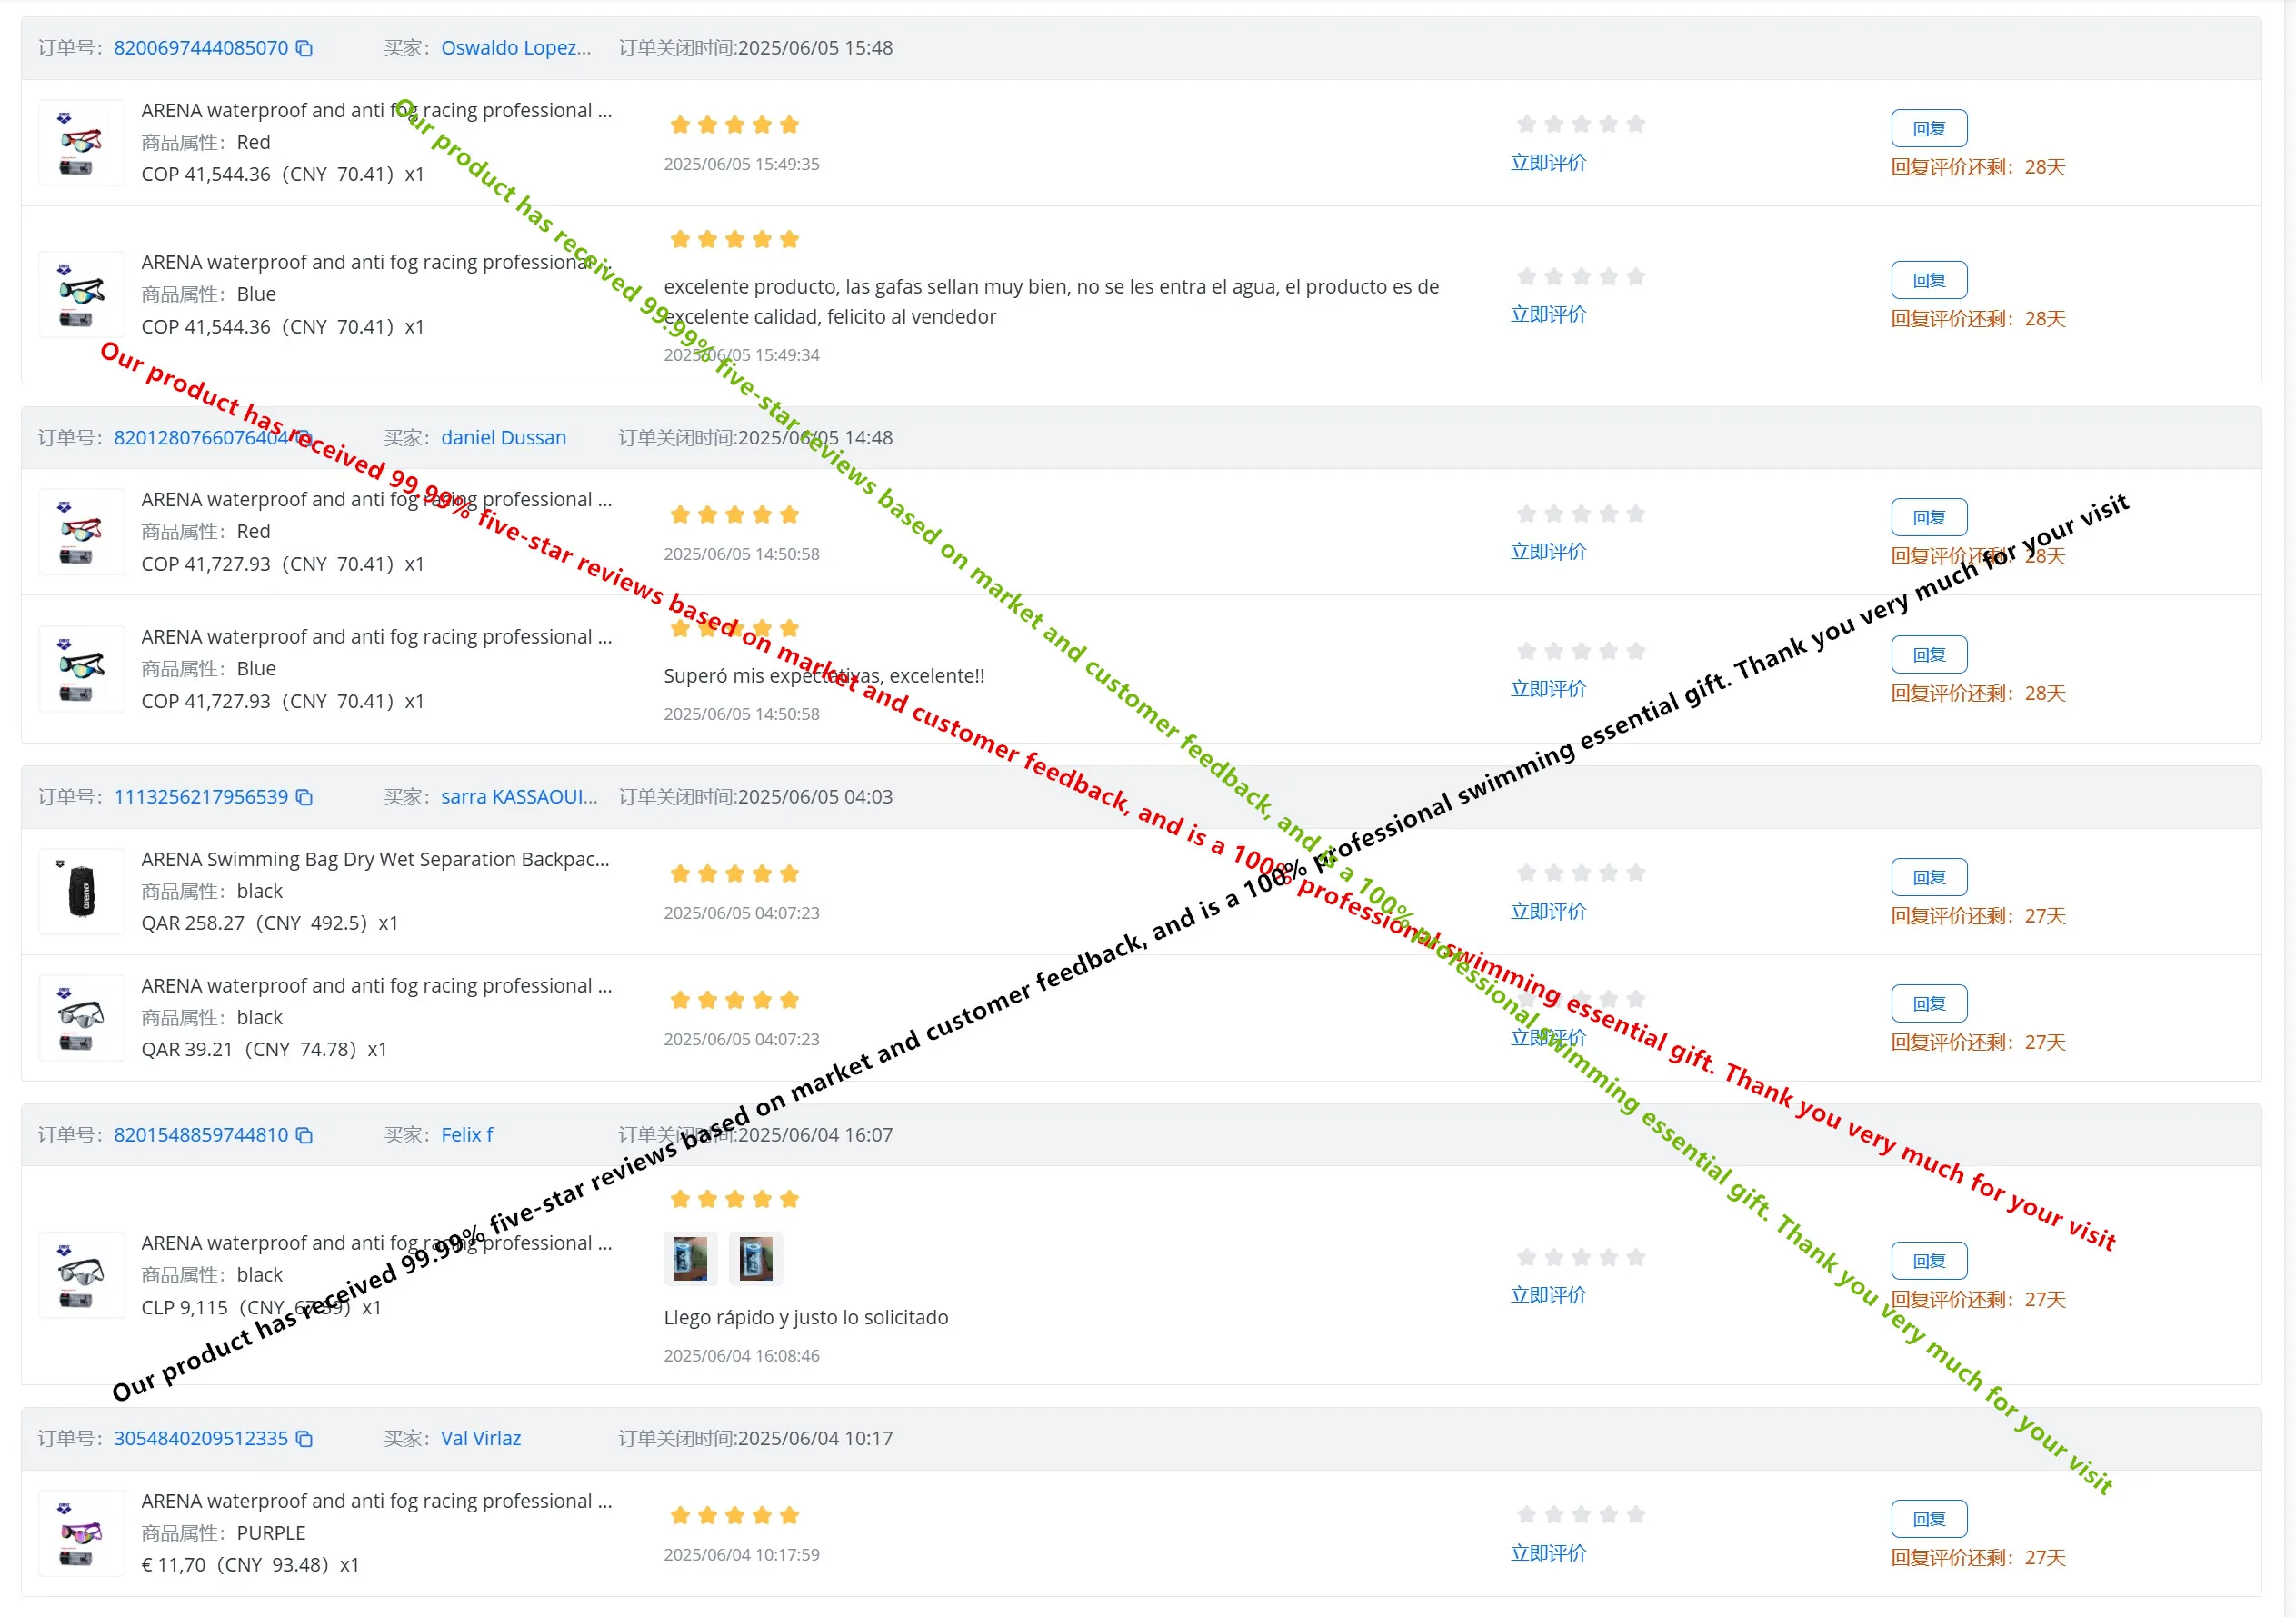Open black swimming bag product thumbnail
This screenshot has width=2296, height=1617.
coord(82,891)
